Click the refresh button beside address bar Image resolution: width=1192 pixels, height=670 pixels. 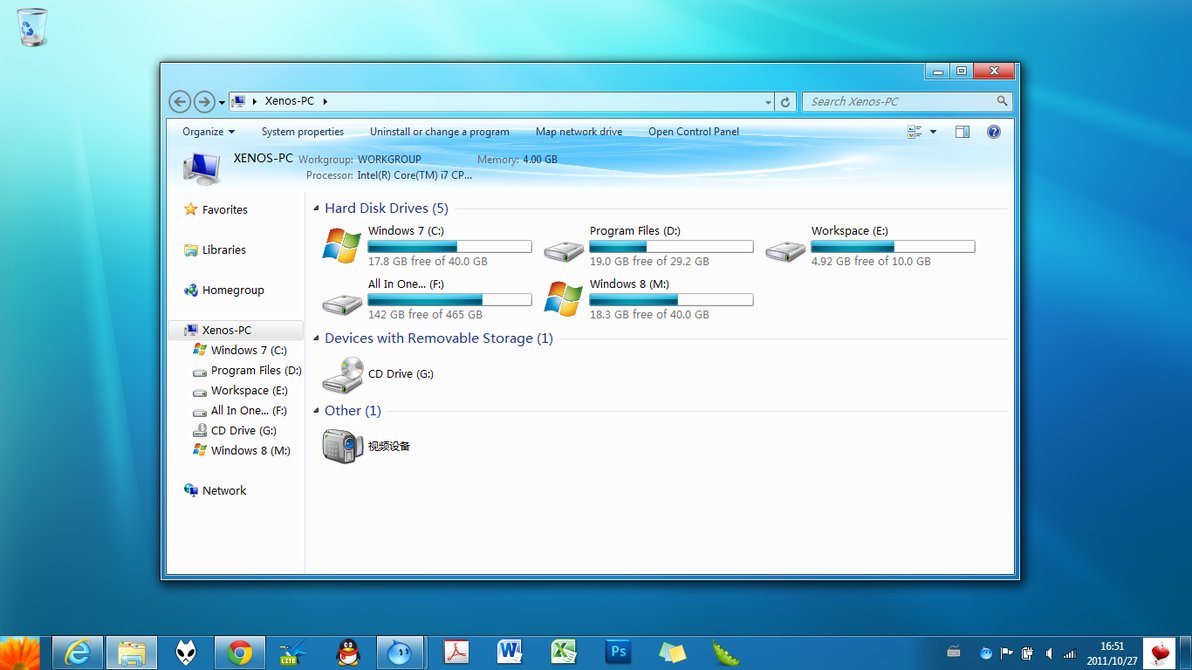786,102
